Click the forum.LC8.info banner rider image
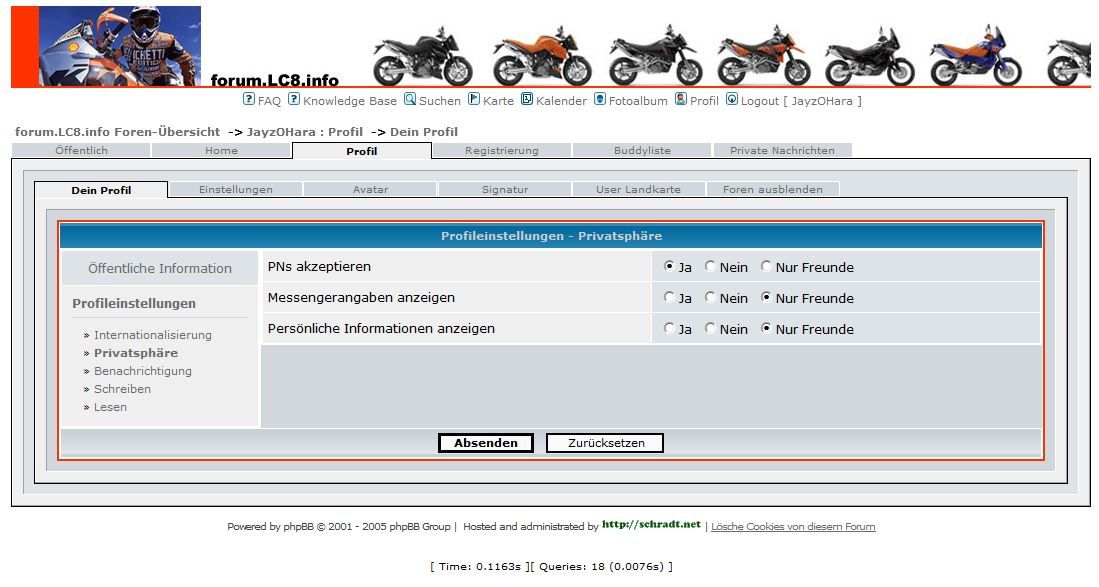The width and height of the screenshot is (1099, 587). 119,47
